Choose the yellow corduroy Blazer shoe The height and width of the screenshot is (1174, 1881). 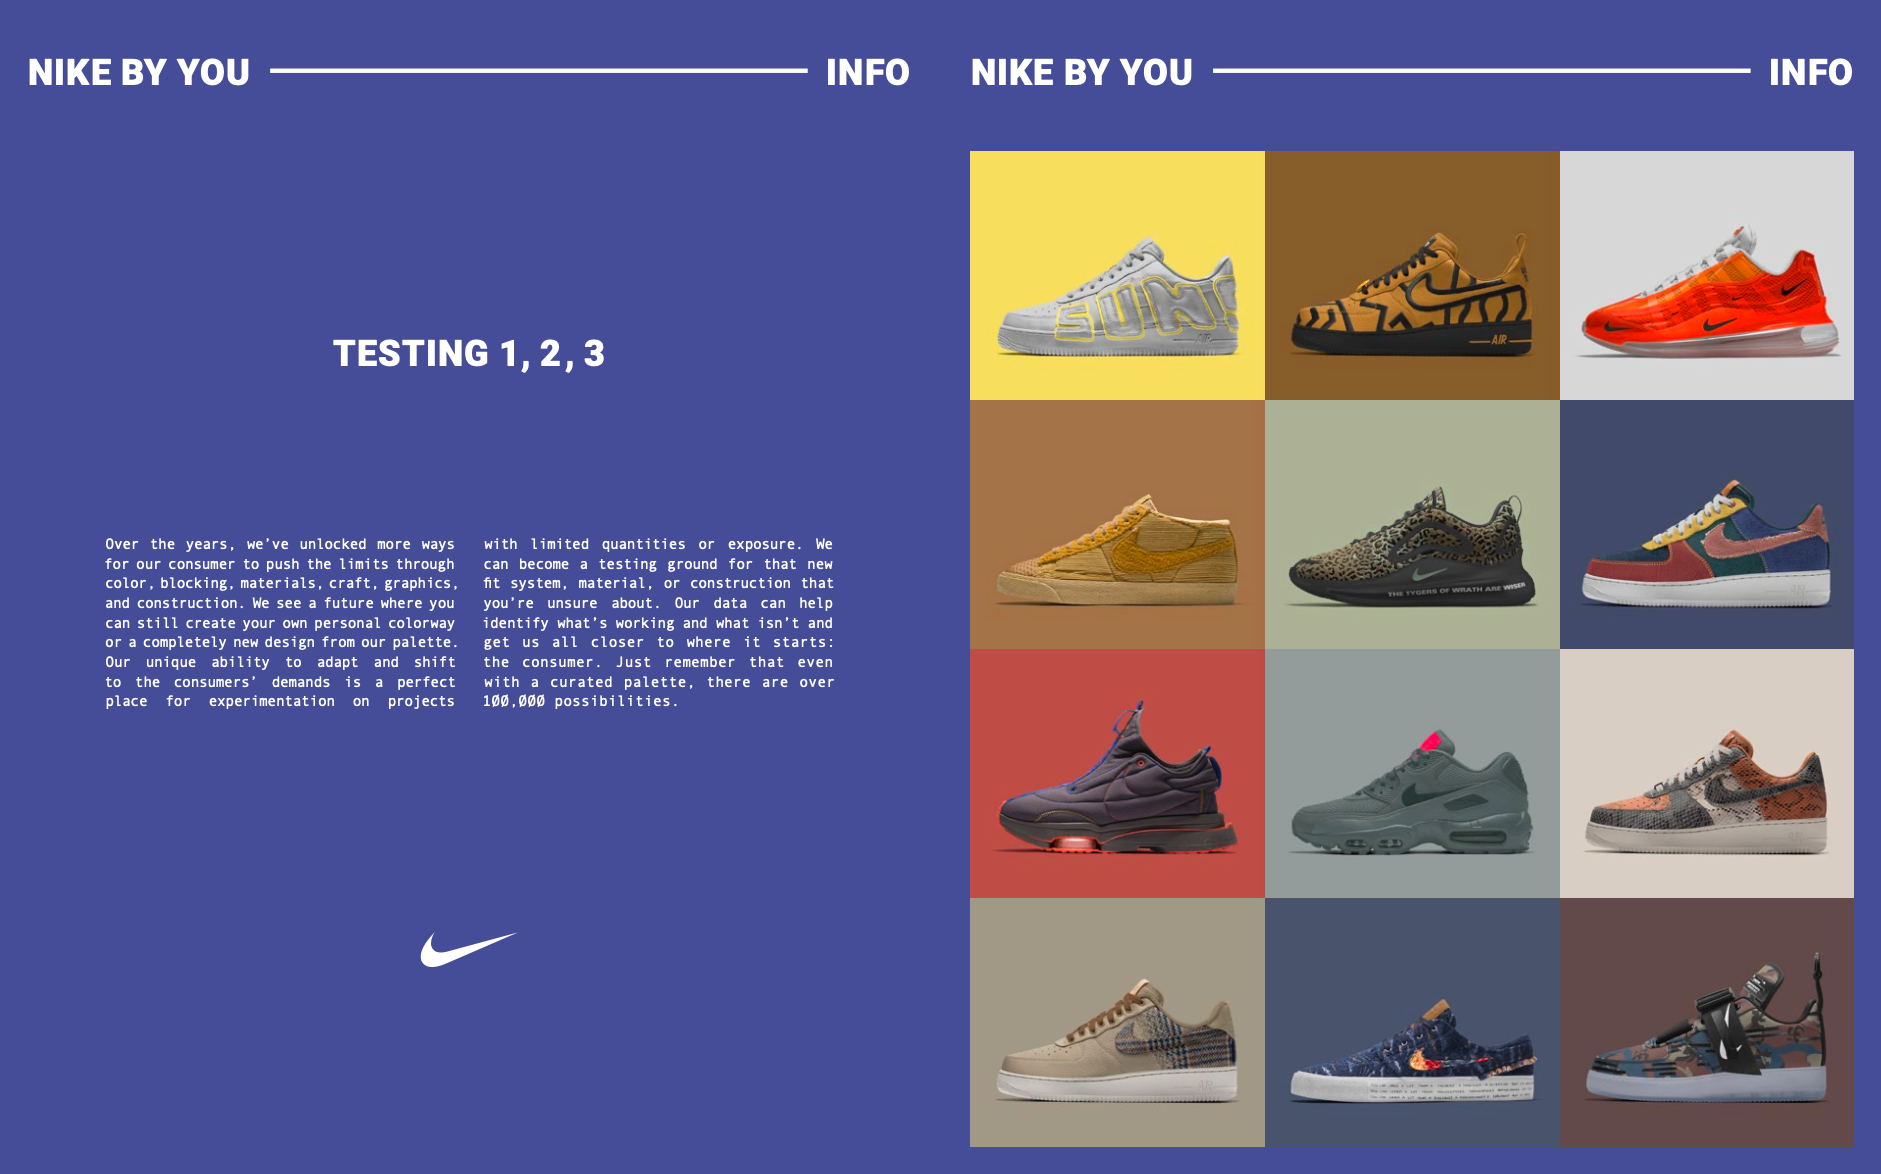click(1117, 524)
